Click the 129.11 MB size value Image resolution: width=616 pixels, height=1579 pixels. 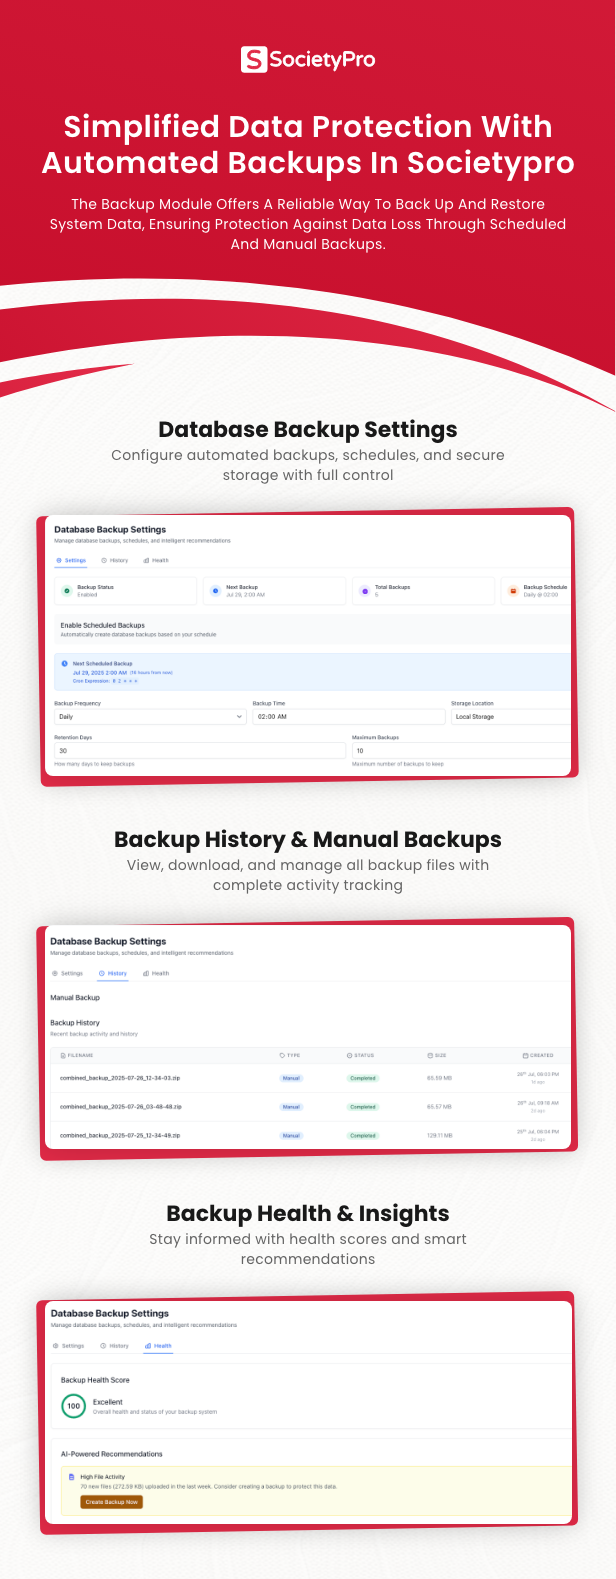[x=440, y=1136]
